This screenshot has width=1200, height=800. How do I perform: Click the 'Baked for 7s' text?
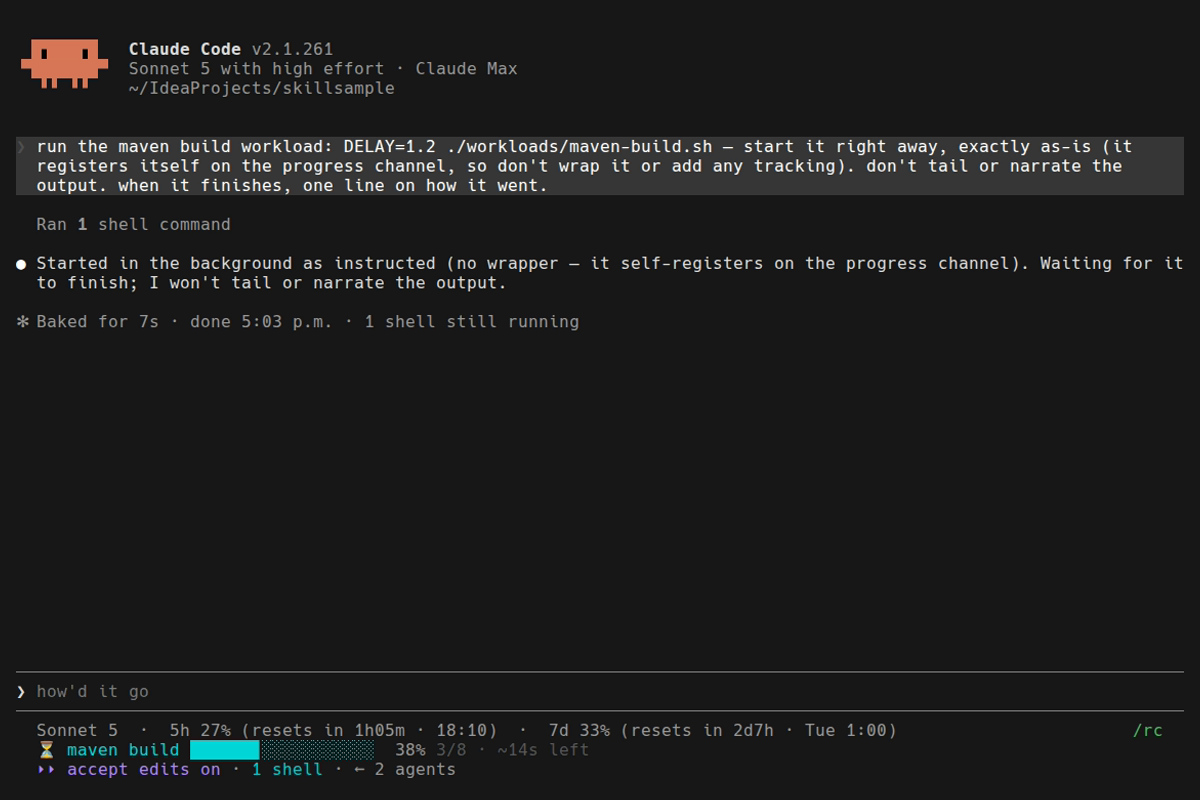pyautogui.click(x=98, y=322)
